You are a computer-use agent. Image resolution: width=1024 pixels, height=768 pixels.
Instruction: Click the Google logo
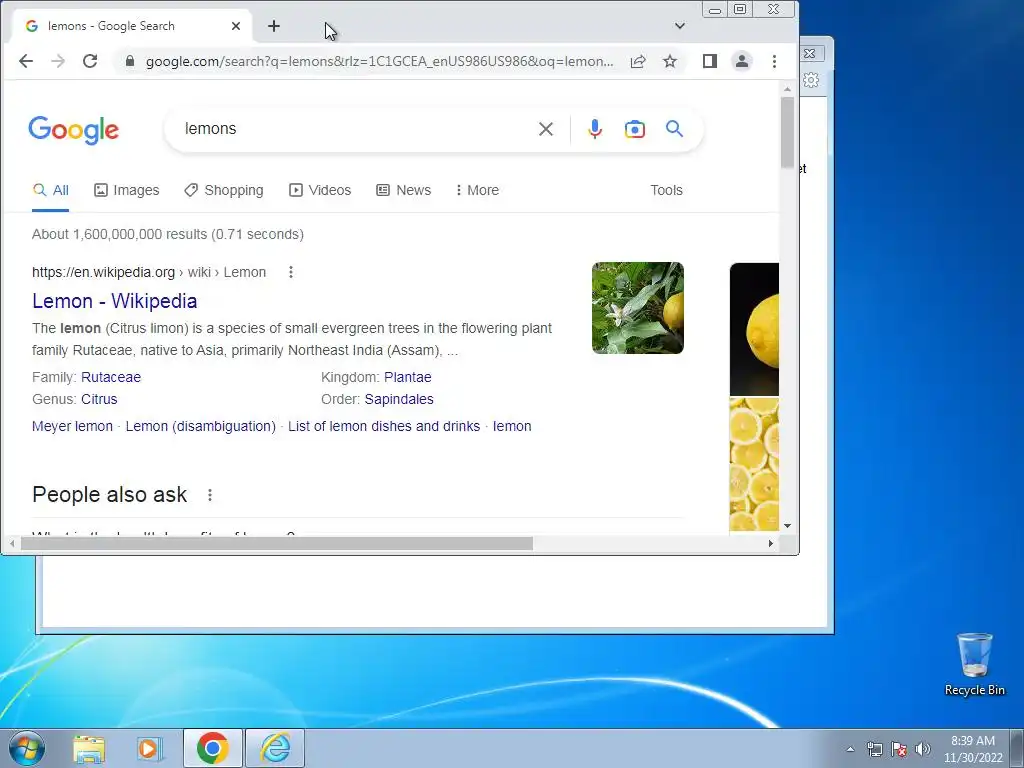(x=74, y=130)
